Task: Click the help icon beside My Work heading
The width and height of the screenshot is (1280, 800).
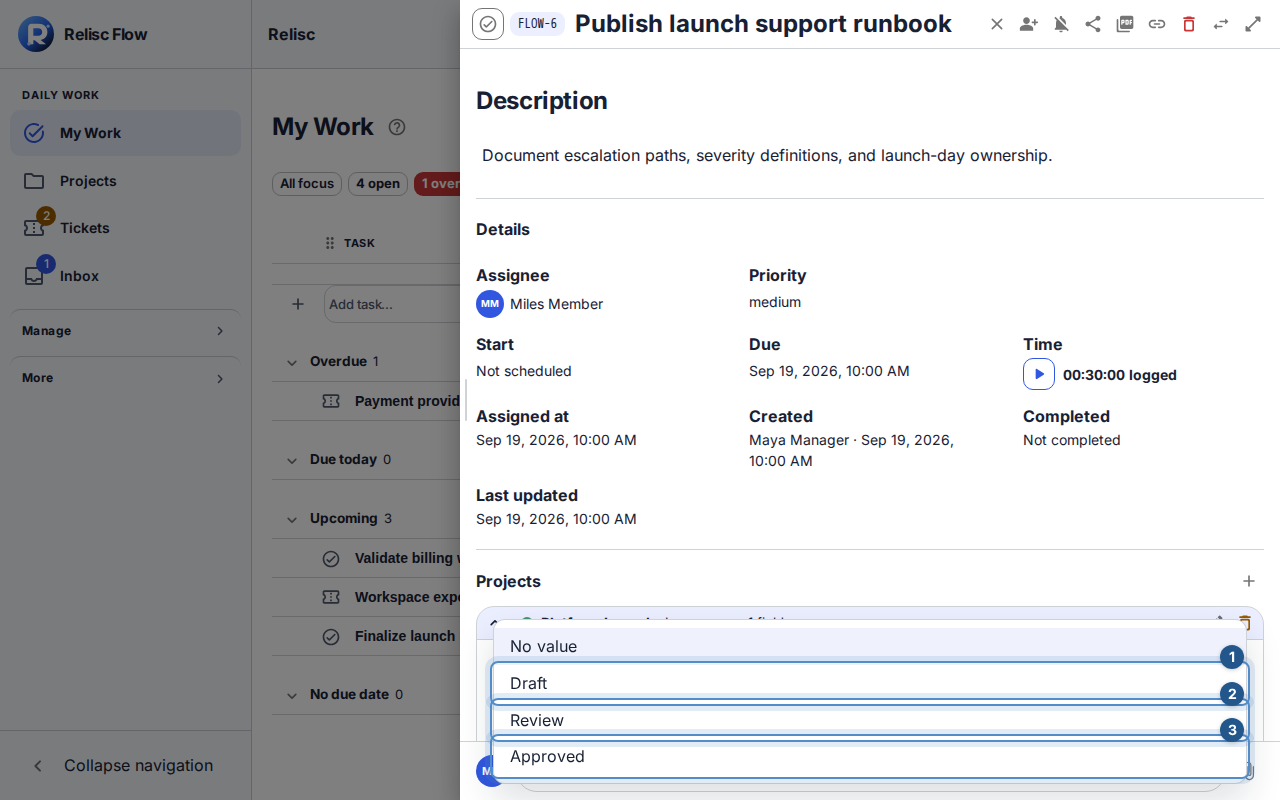Action: [x=397, y=127]
